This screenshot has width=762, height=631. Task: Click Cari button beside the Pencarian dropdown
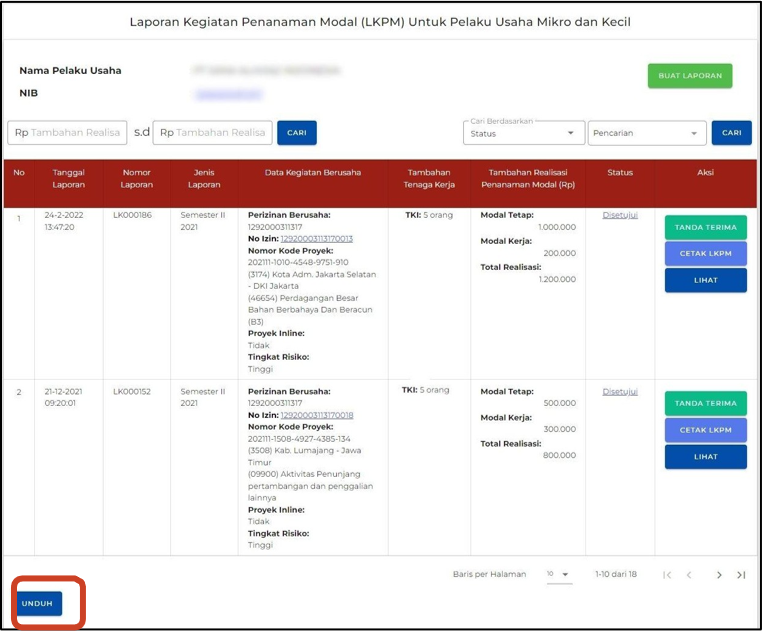click(731, 133)
